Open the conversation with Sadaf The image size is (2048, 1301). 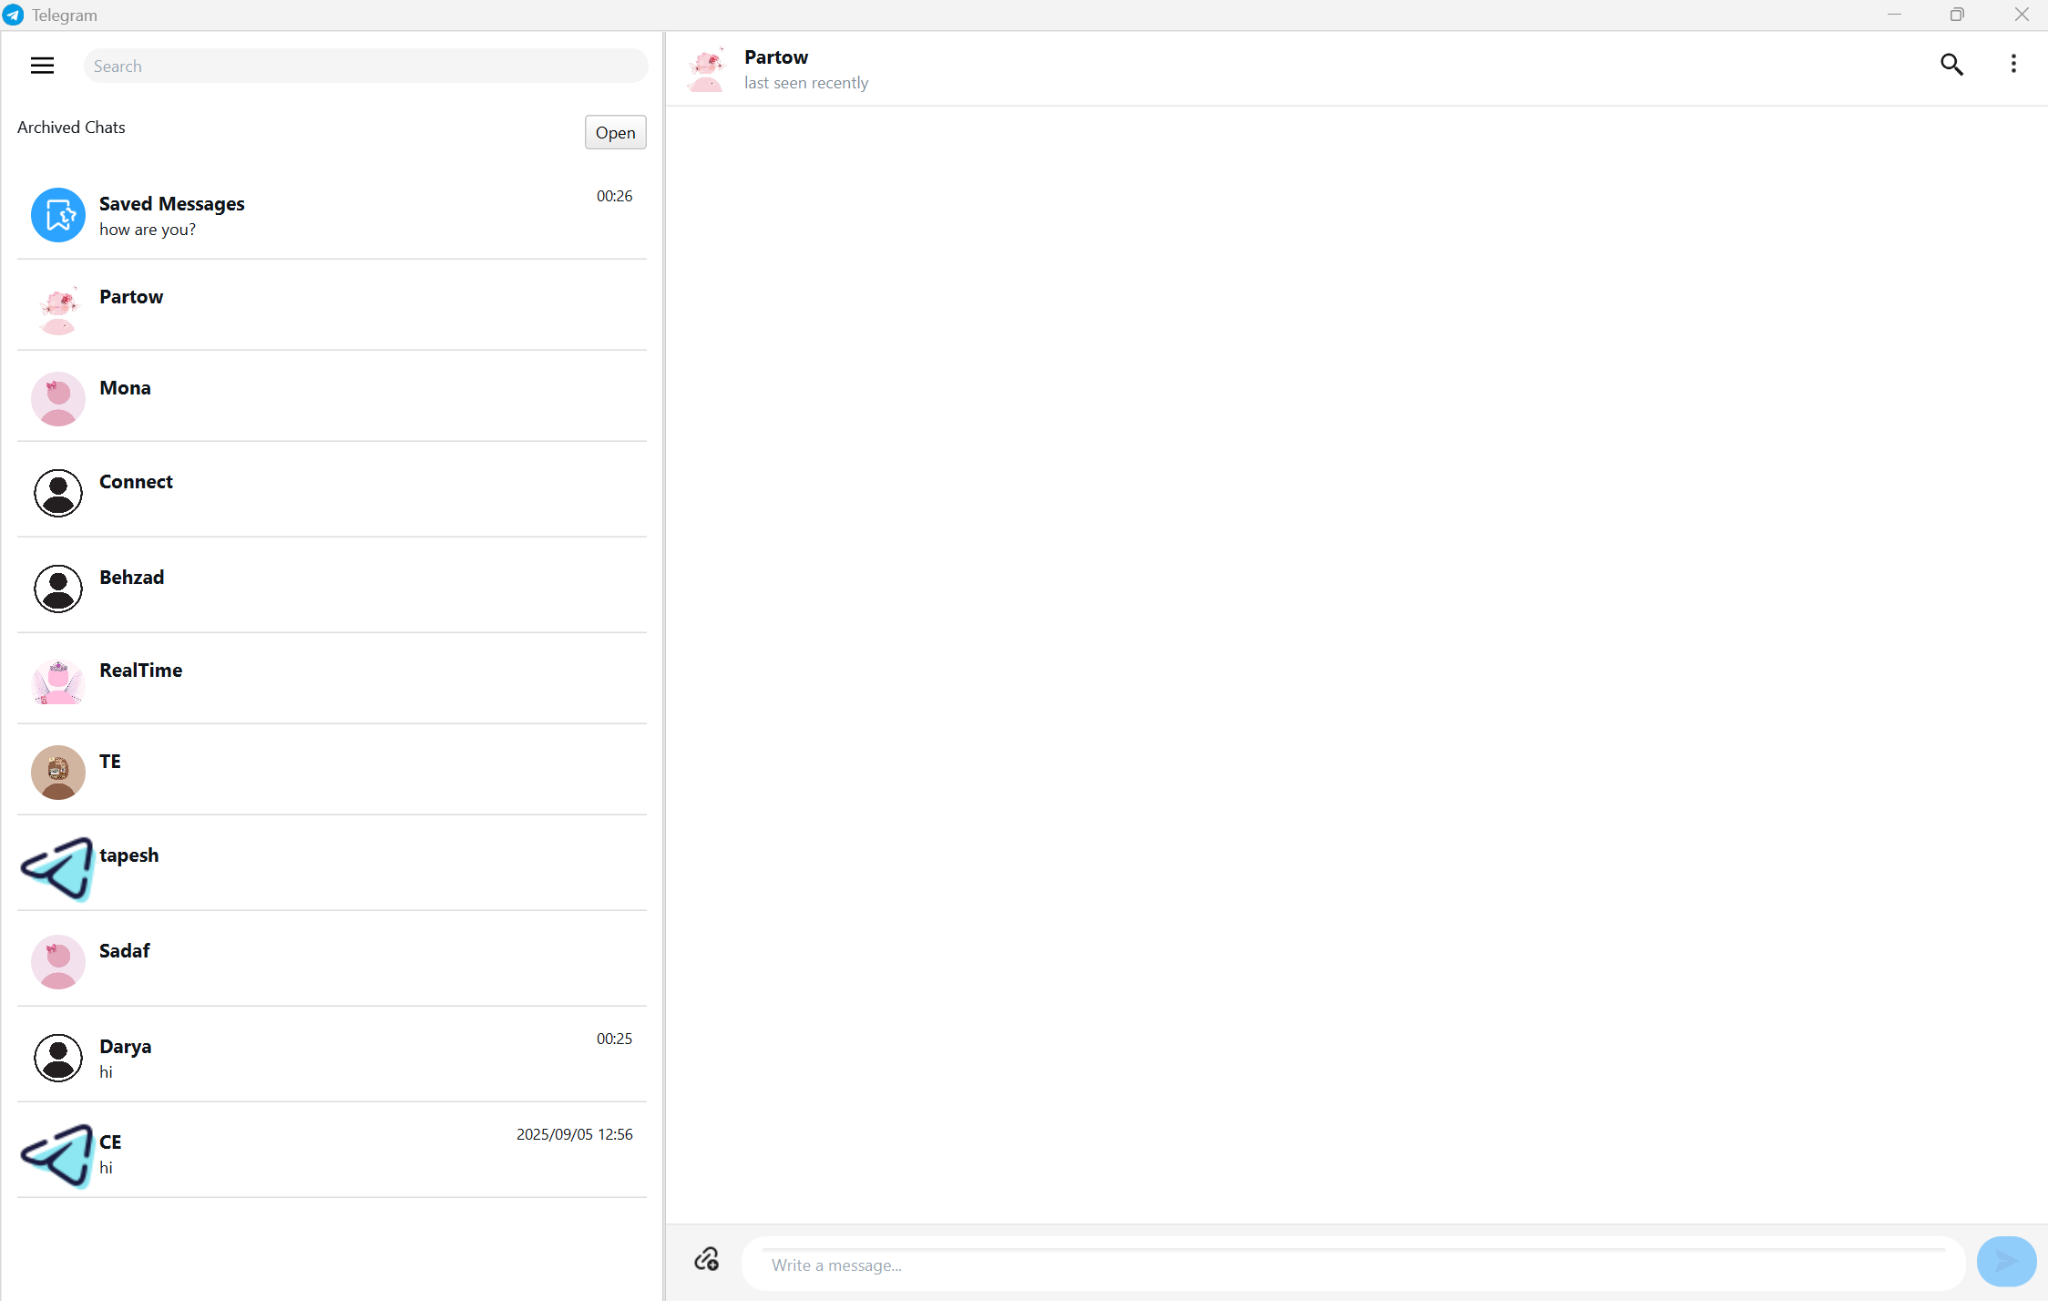(x=332, y=959)
